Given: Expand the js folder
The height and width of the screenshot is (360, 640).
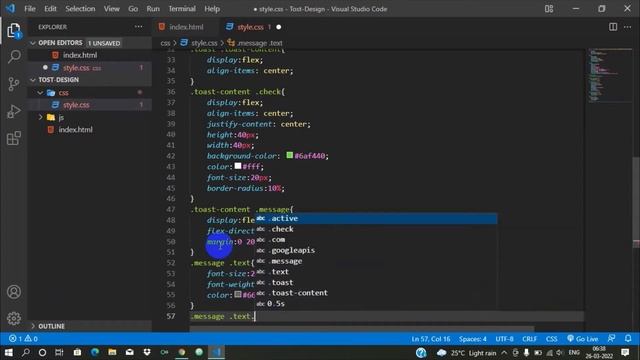Looking at the screenshot, I should point(40,118).
